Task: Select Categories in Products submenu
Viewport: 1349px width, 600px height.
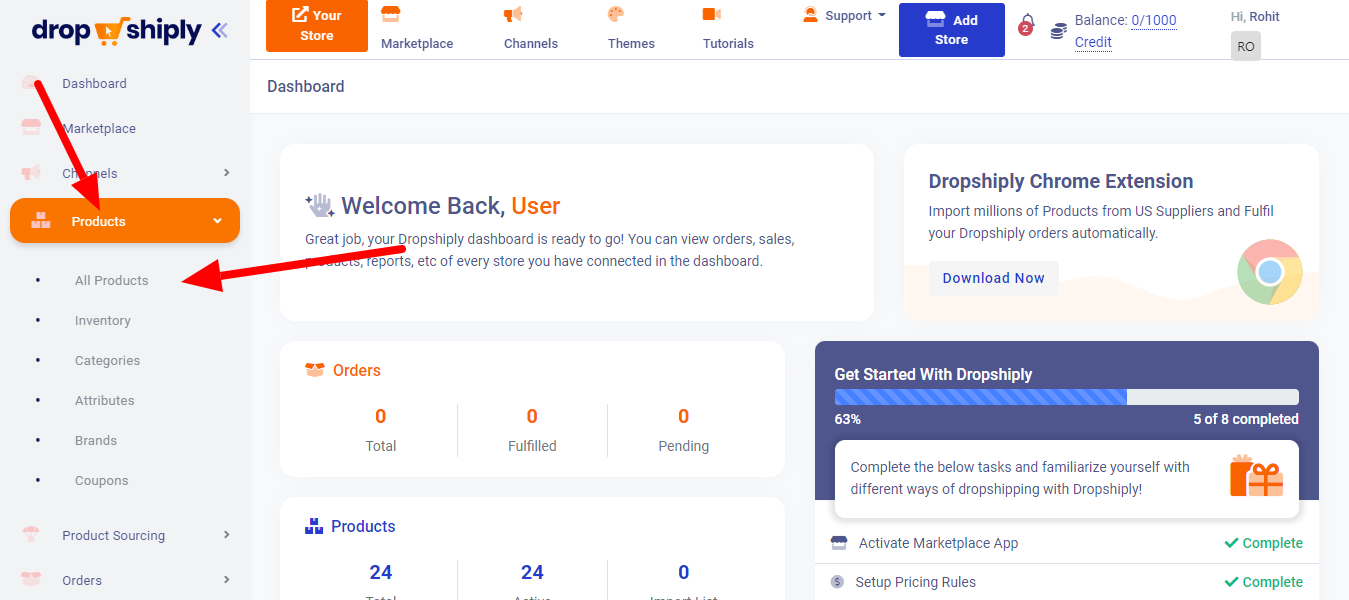Action: [x=107, y=361]
